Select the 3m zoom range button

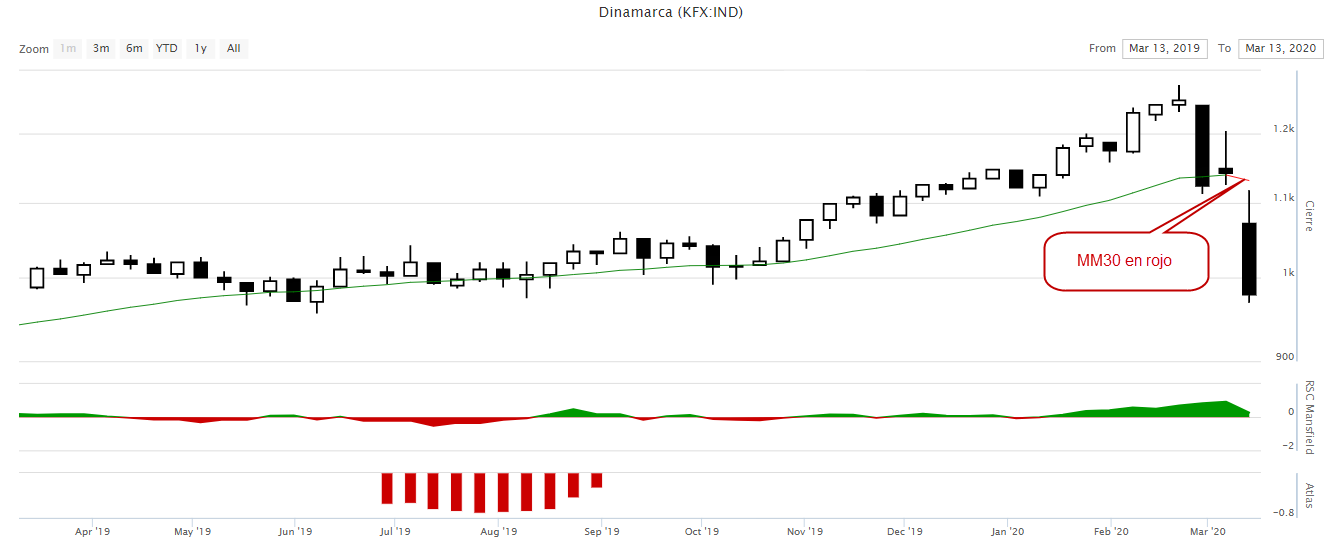click(x=101, y=48)
